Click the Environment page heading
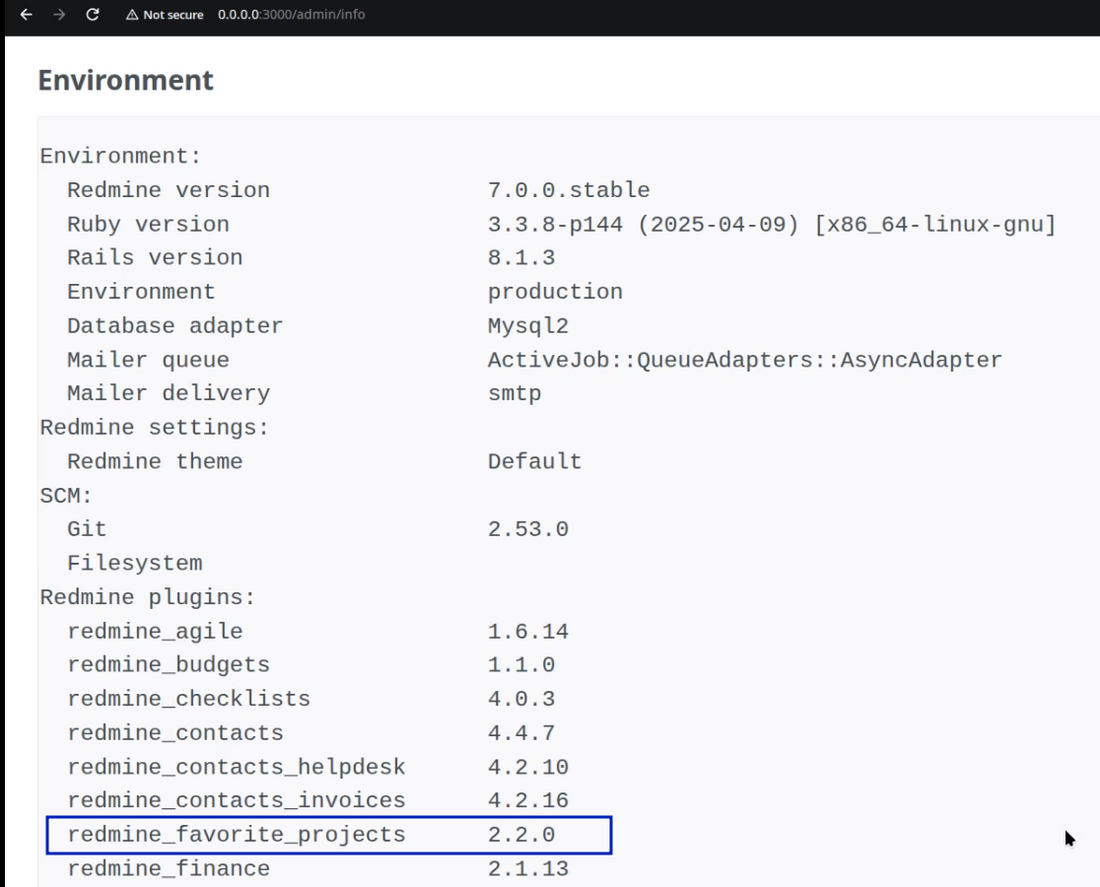This screenshot has width=1100, height=887. 126,80
